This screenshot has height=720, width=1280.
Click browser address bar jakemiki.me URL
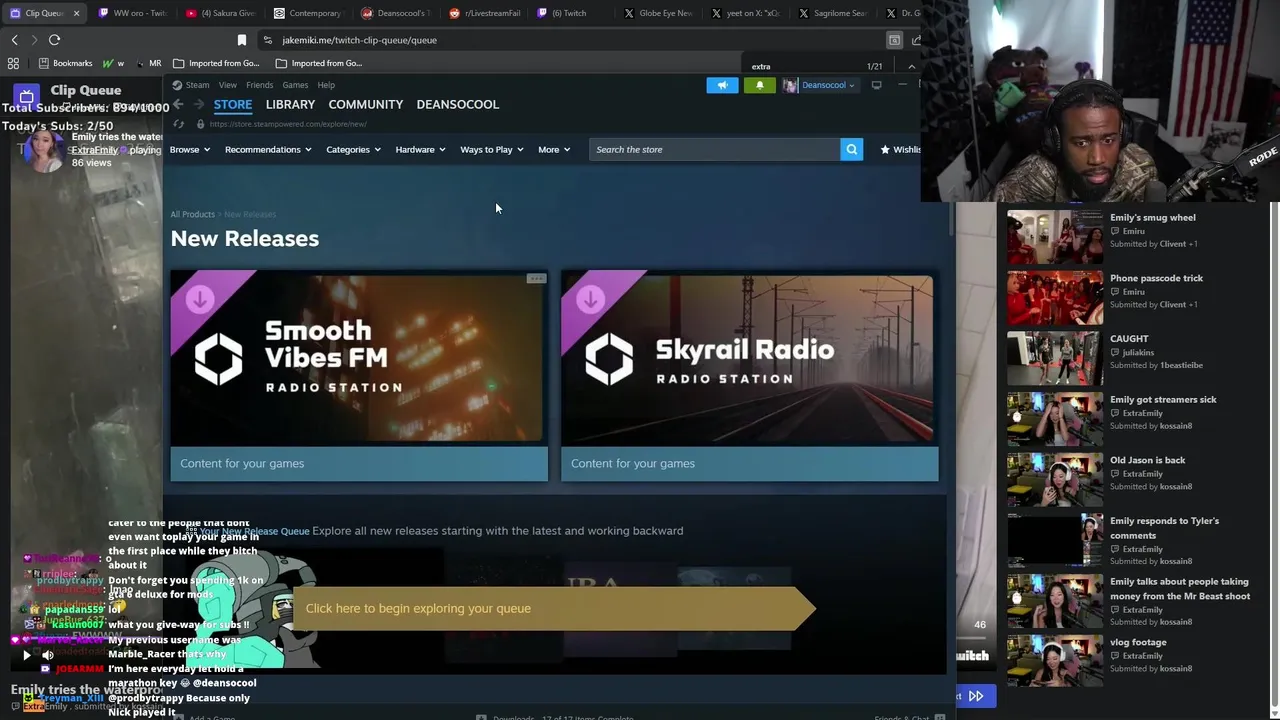click(359, 40)
